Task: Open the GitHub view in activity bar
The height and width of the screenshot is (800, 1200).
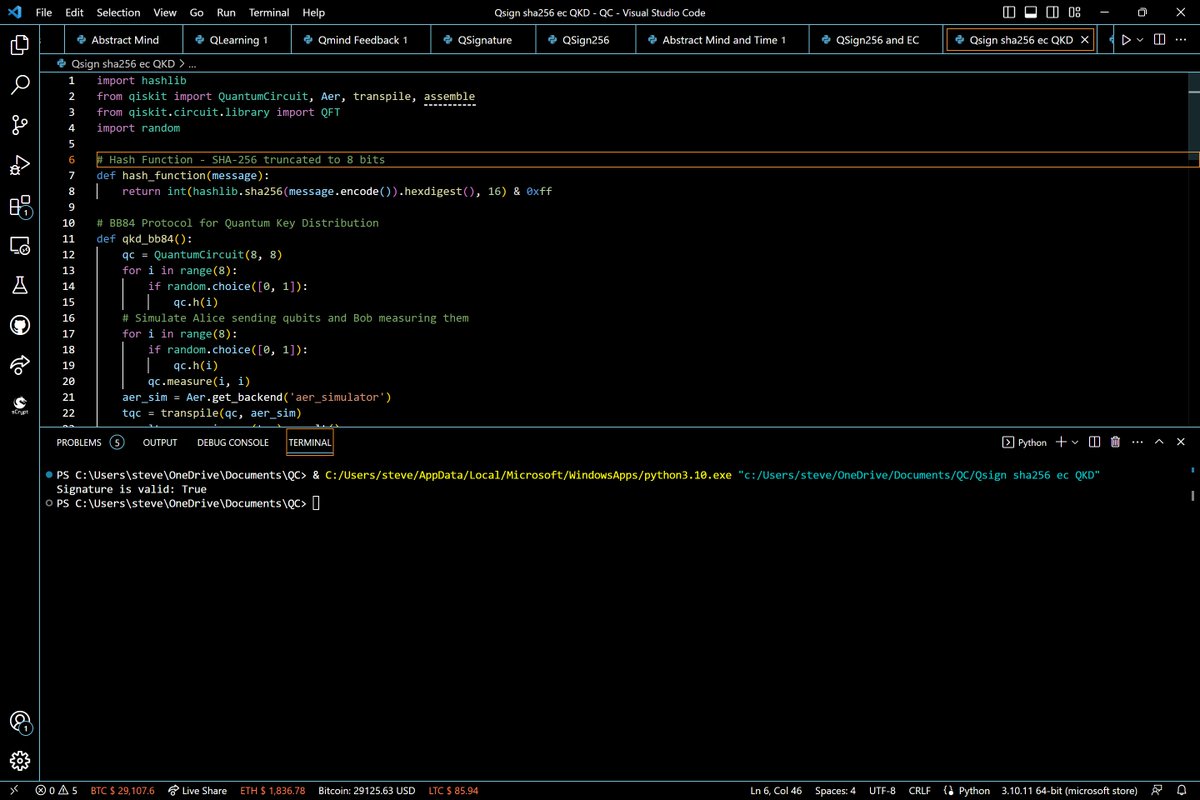Action: click(20, 325)
